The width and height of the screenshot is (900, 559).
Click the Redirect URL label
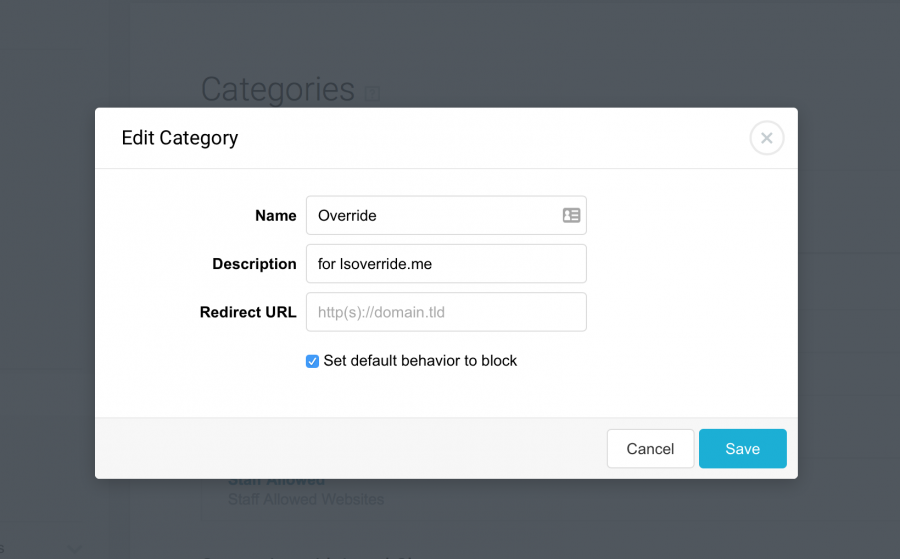[x=248, y=312]
